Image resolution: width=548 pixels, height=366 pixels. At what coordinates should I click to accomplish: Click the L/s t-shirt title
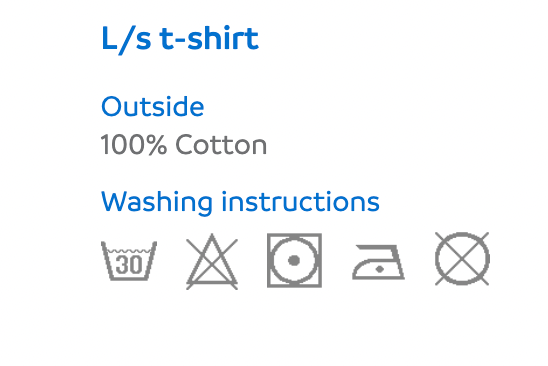pyautogui.click(x=180, y=39)
